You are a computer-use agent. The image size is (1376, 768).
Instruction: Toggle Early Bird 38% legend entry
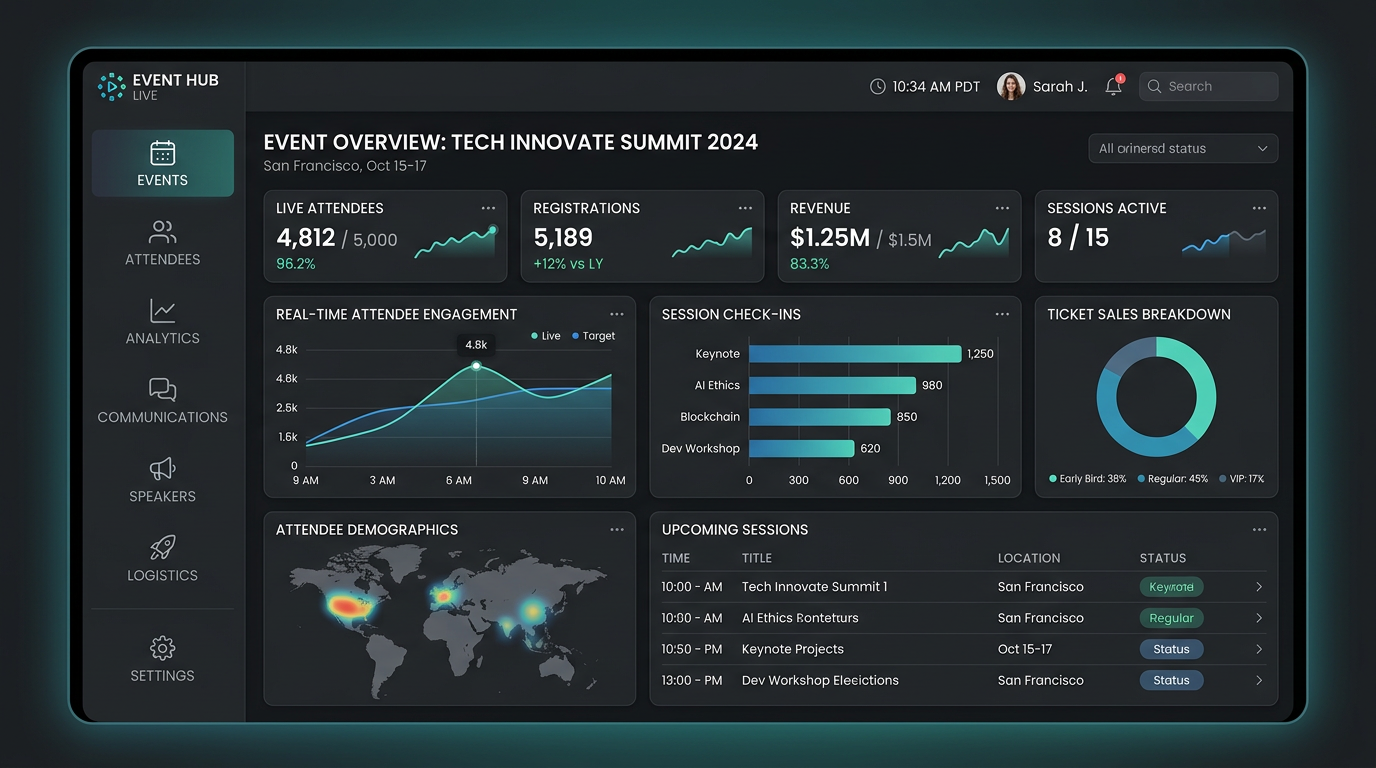click(1087, 479)
